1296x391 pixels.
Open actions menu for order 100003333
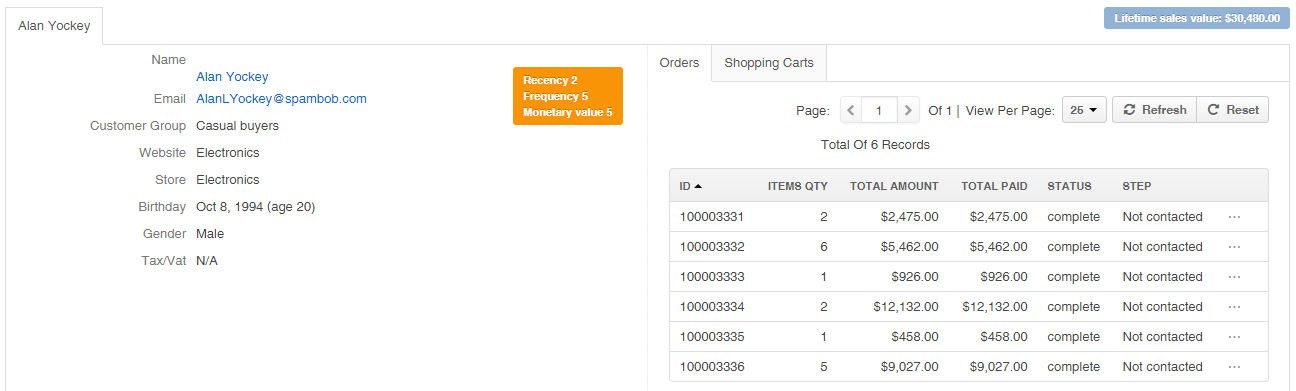[x=1234, y=277]
